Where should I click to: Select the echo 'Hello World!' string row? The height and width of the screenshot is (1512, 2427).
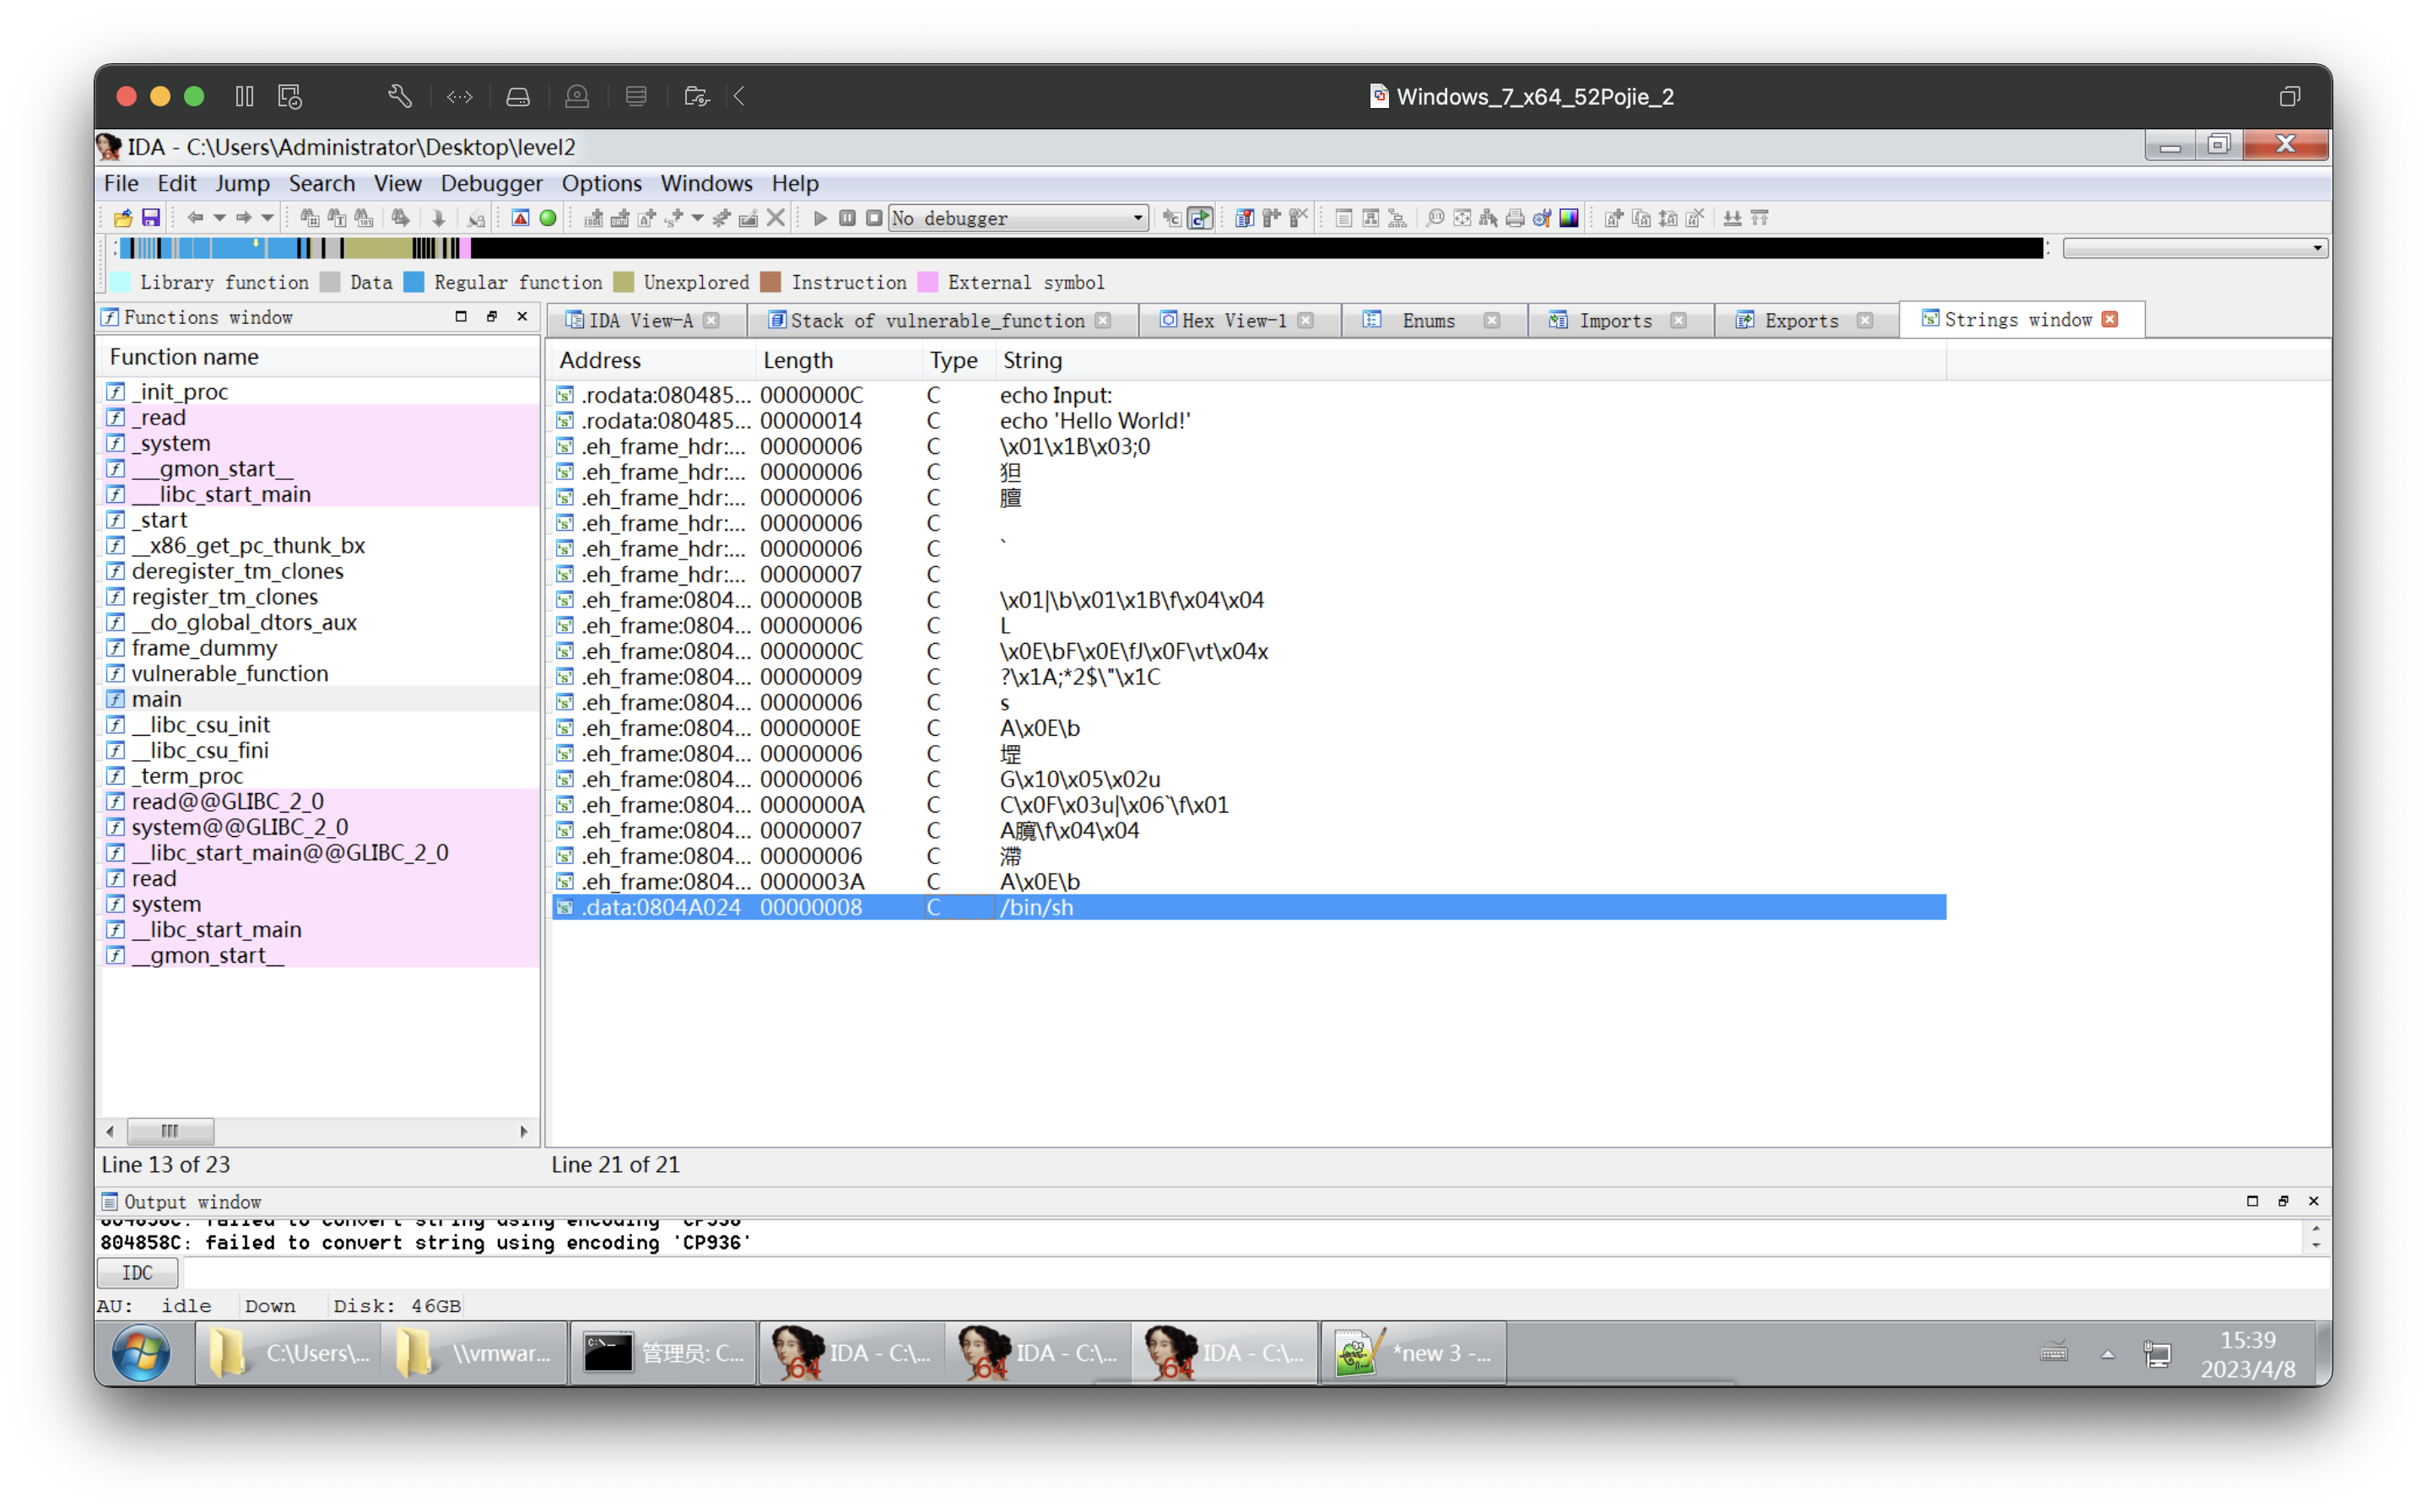1094,421
